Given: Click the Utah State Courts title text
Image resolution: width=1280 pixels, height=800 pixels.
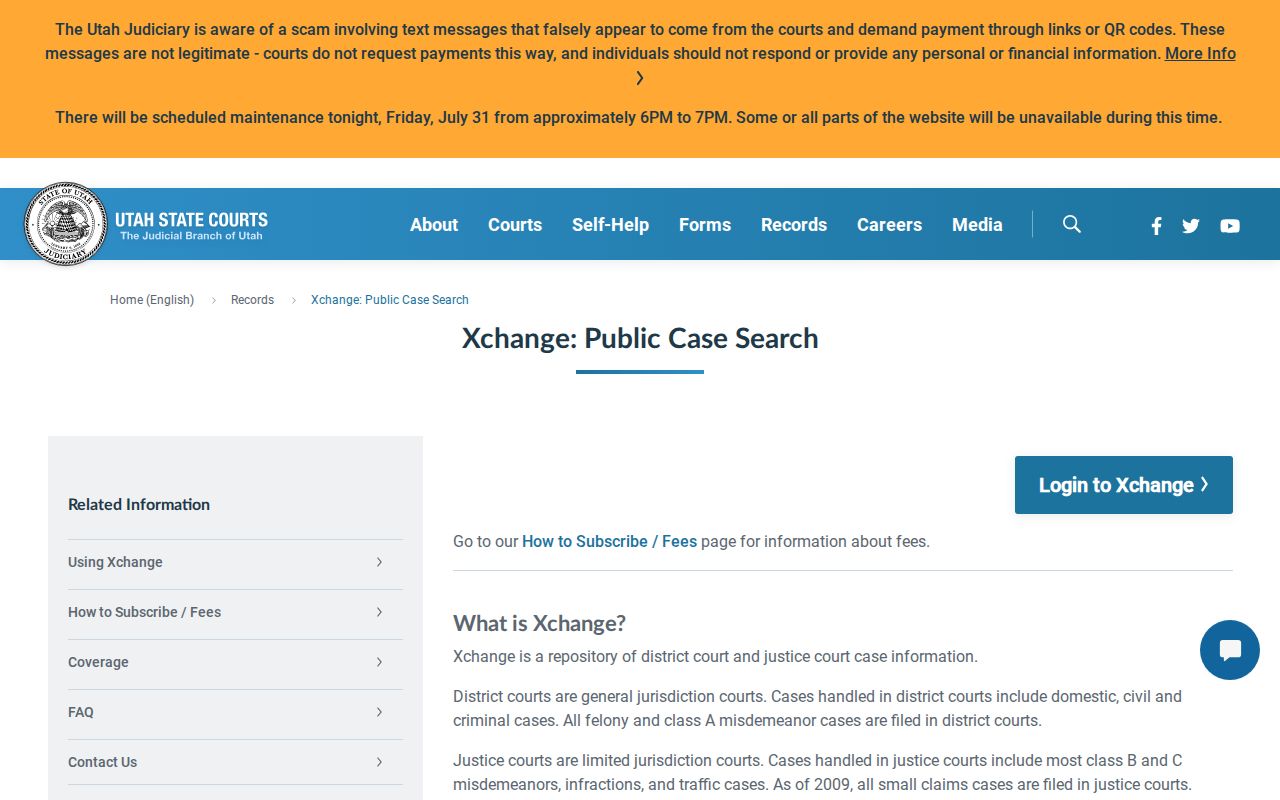Looking at the screenshot, I should point(191,219).
